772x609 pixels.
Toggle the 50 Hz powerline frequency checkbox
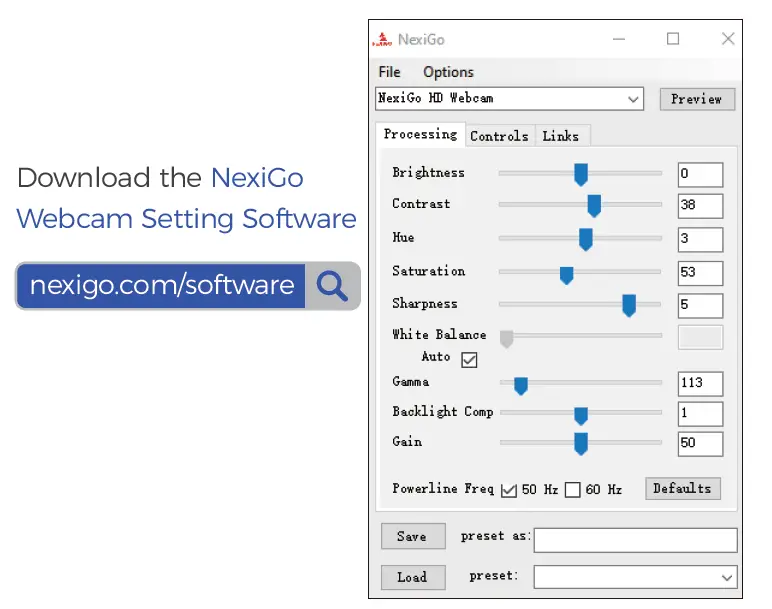(509, 490)
